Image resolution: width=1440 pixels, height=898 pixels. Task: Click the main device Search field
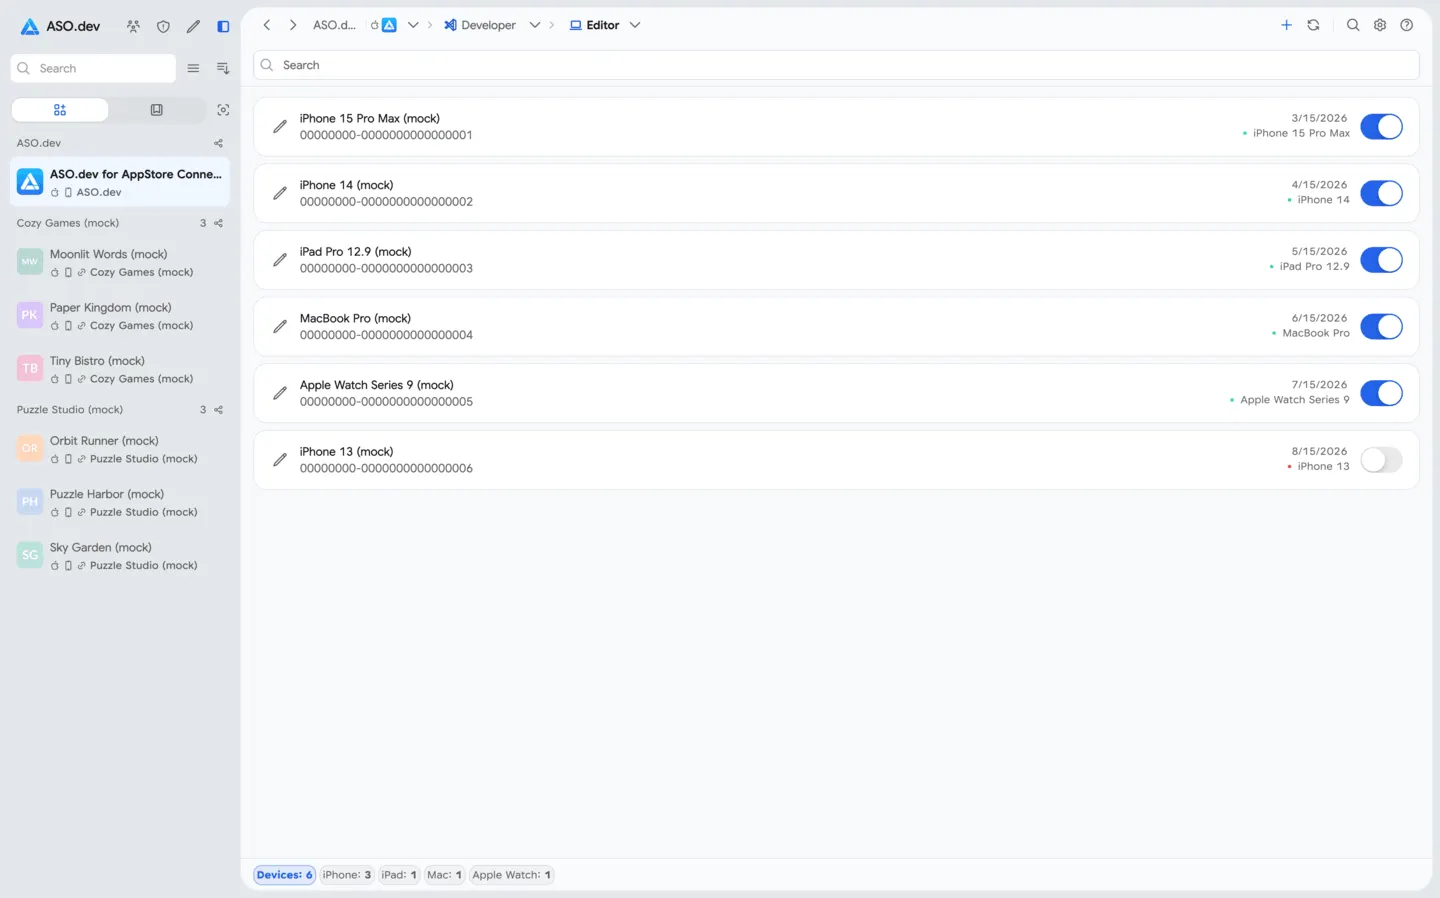836,65
